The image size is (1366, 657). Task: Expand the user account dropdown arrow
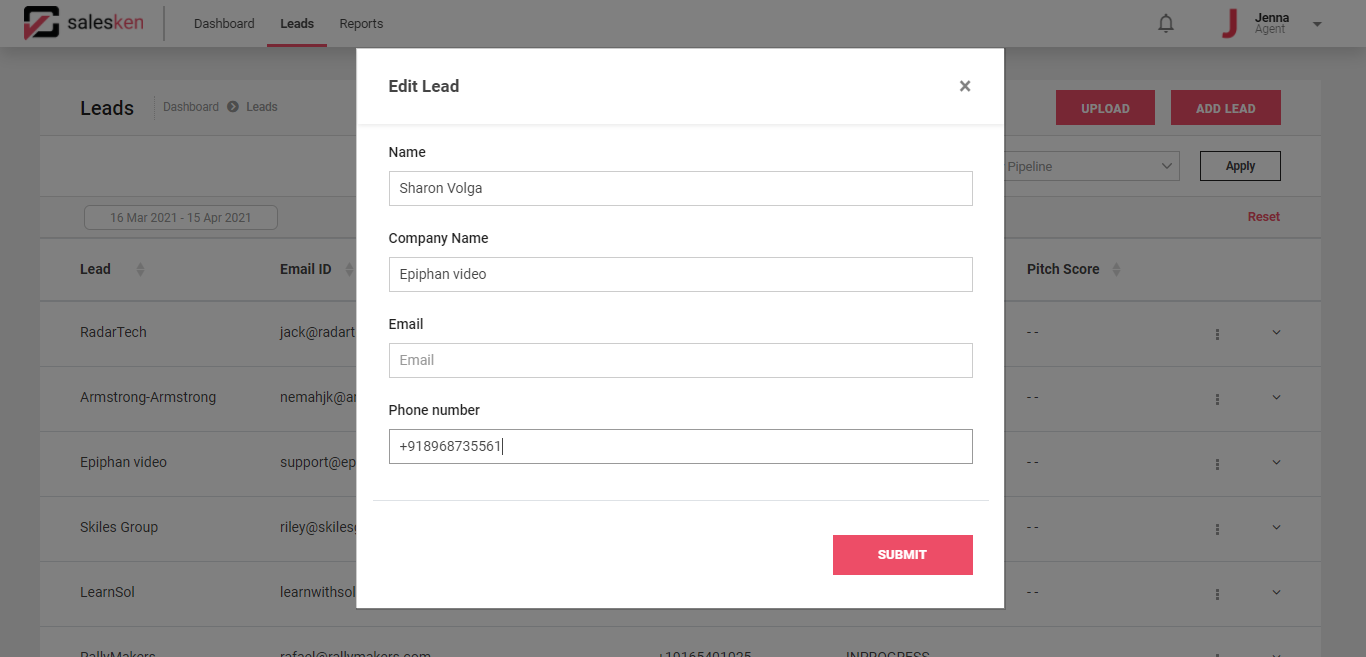(1317, 24)
